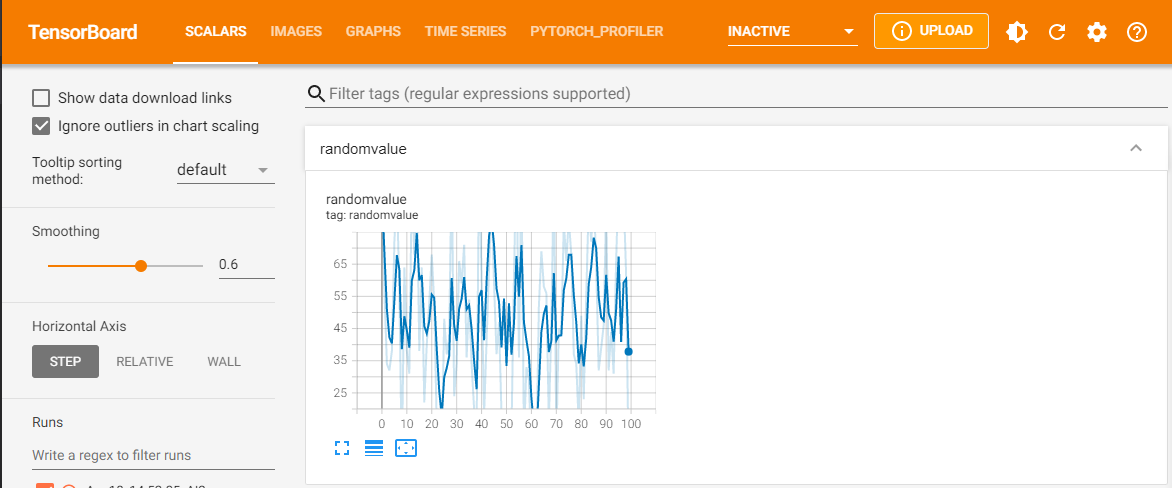The image size is (1172, 488).
Task: Click the reload data icon
Action: [1057, 32]
